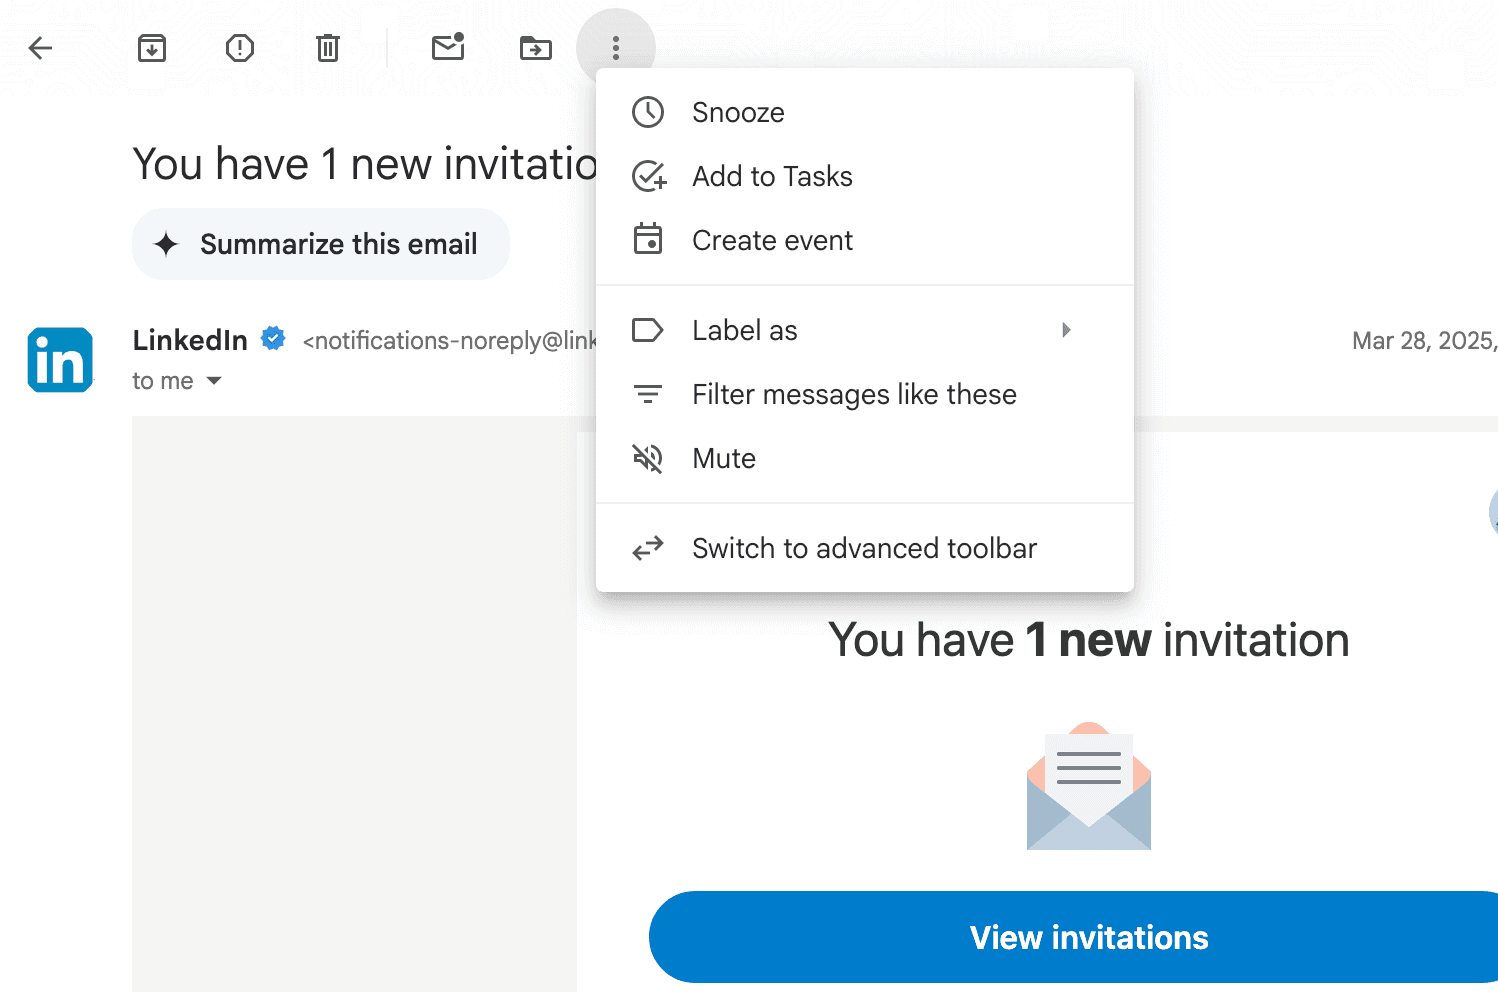
Task: Open the LinkedIn sender dropdown
Action: (x=190, y=339)
